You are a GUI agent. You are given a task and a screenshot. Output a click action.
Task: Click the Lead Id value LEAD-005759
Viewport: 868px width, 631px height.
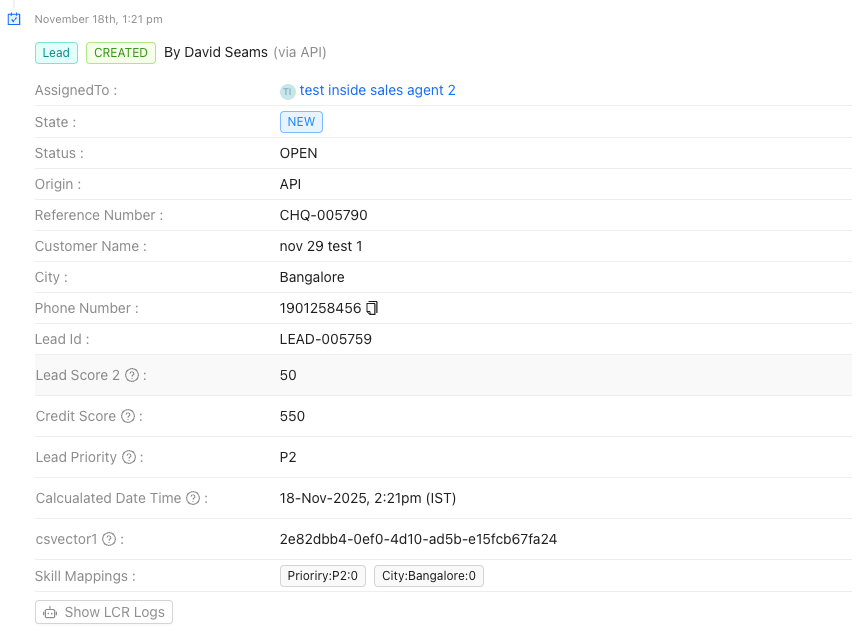(x=325, y=339)
